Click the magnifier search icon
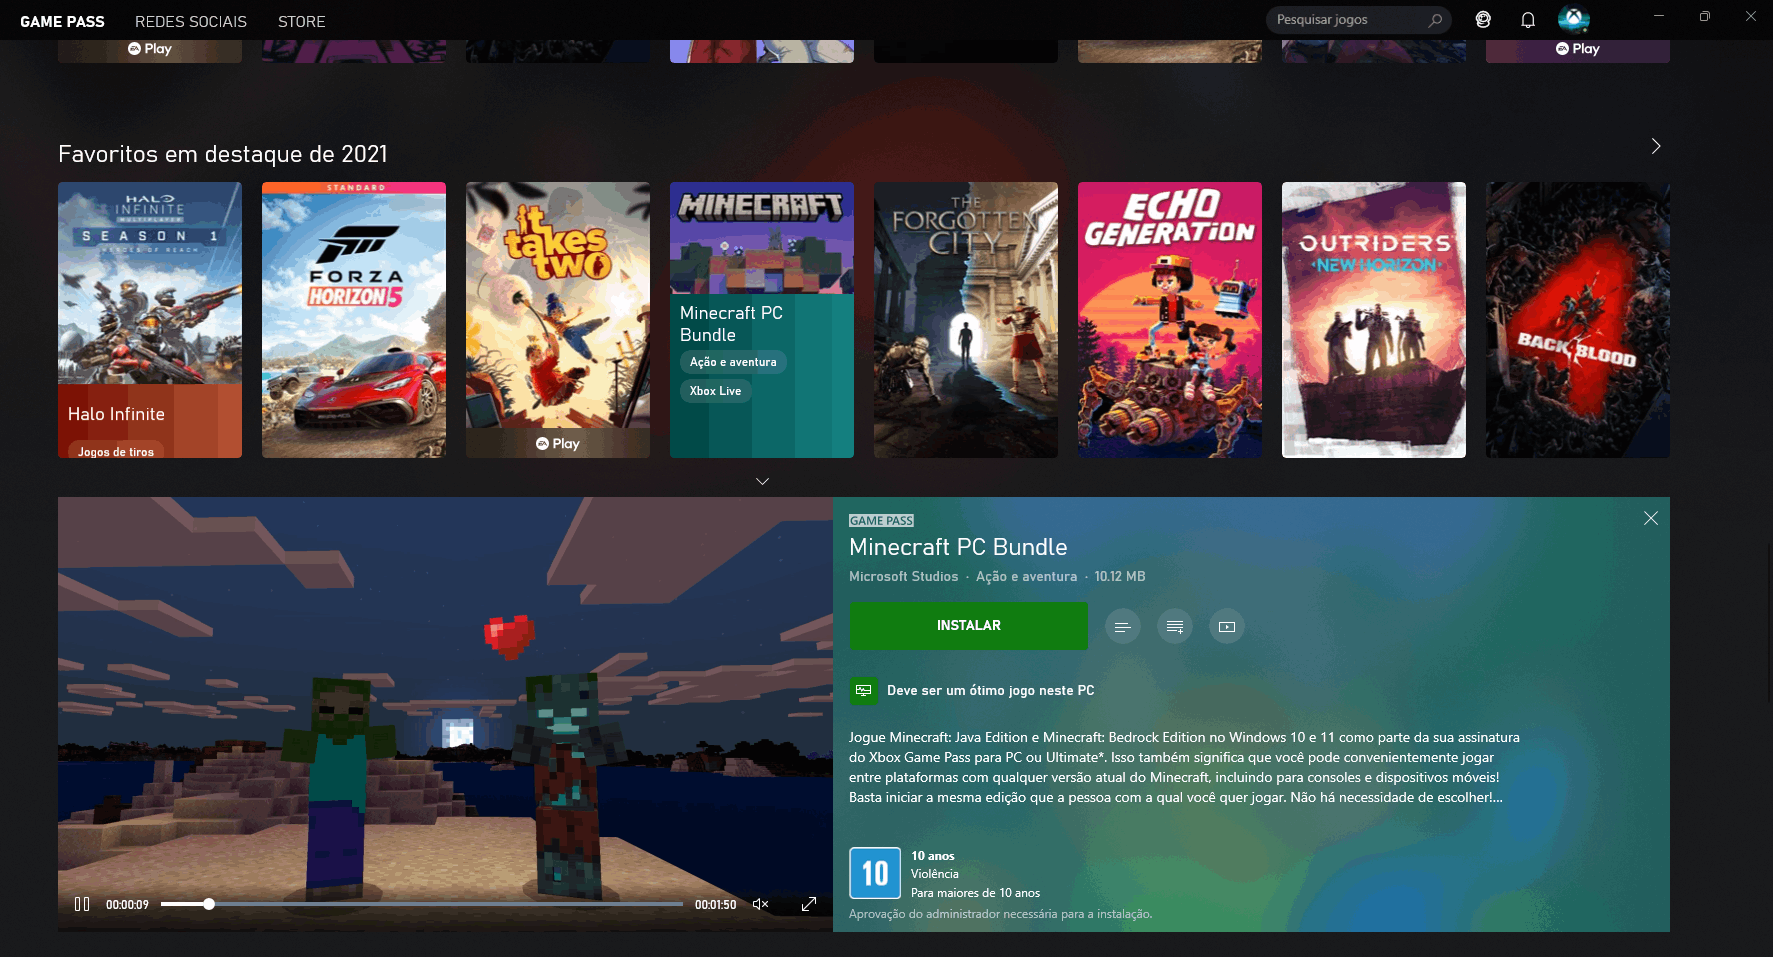This screenshot has width=1773, height=957. tap(1436, 20)
